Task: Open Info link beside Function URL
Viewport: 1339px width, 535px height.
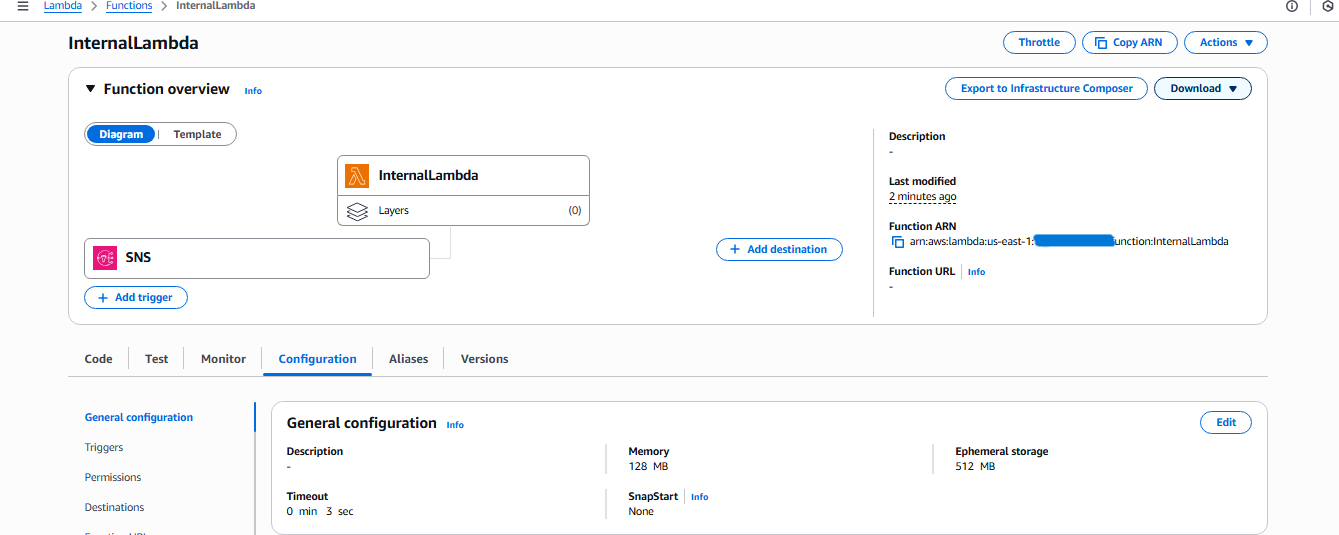Action: [976, 272]
